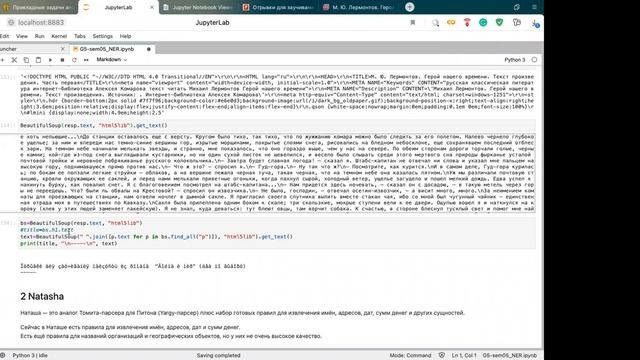Bookmark this page
640x360 pixels.
click(x=413, y=22)
